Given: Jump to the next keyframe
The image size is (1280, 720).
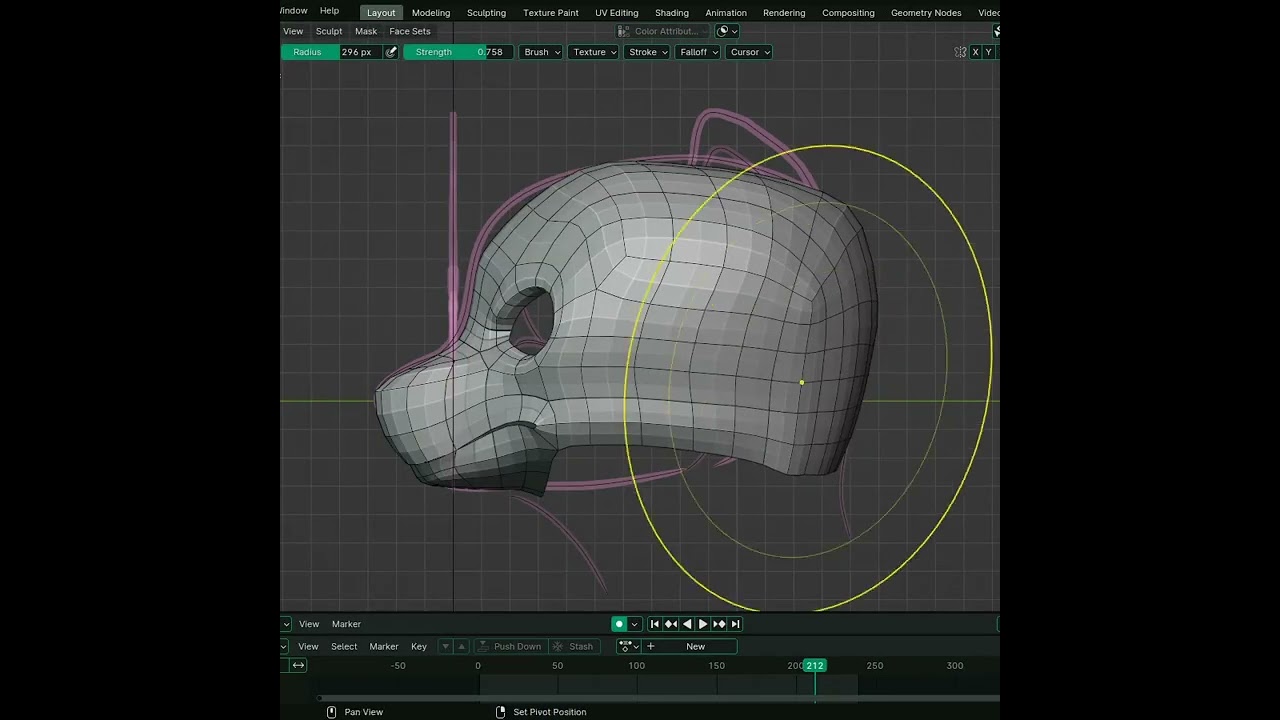Looking at the screenshot, I should click(719, 624).
